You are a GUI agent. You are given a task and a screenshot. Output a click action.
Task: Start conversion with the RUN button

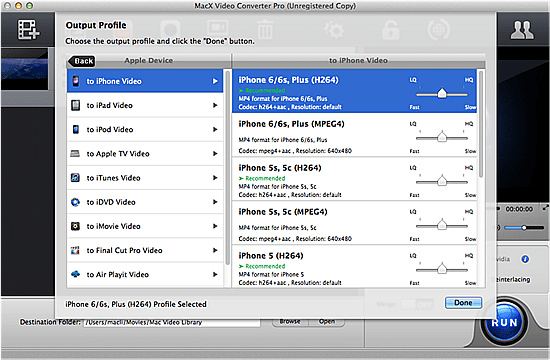point(504,322)
